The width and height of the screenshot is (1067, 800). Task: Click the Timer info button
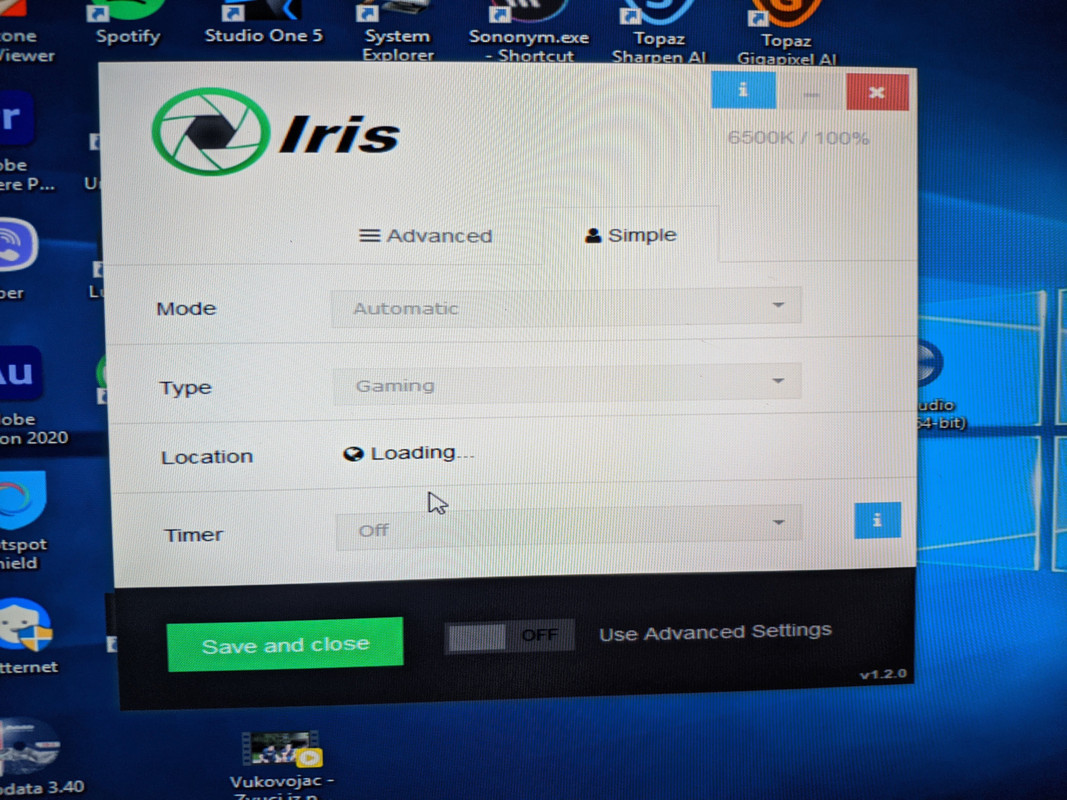pyautogui.click(x=877, y=520)
